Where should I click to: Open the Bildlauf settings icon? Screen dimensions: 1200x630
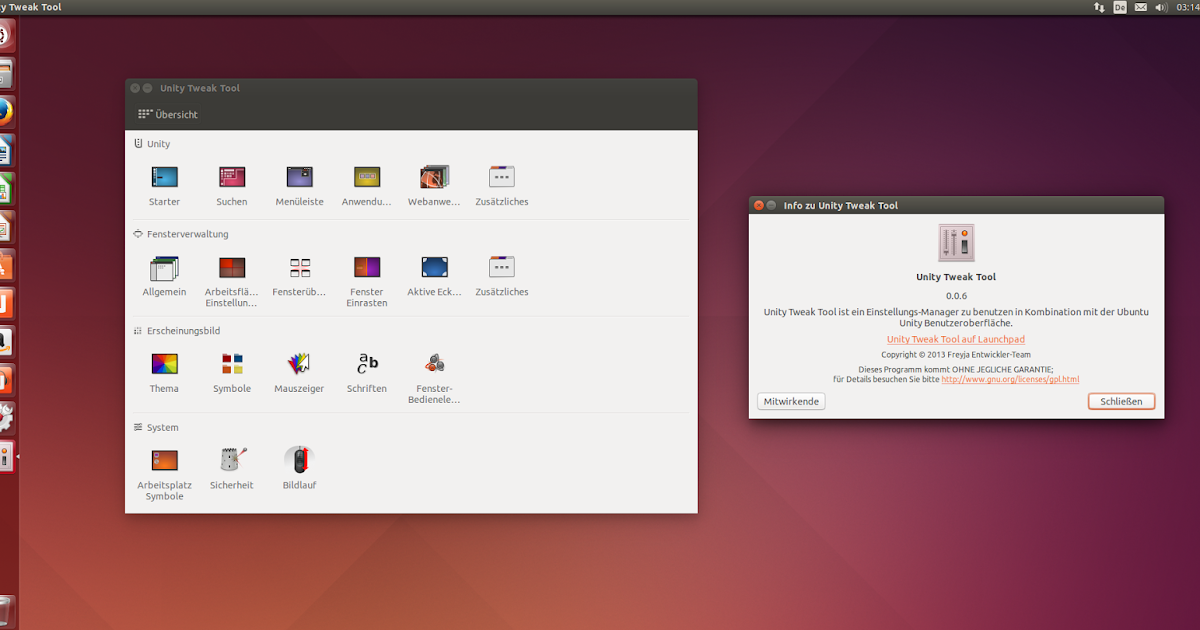tap(299, 460)
